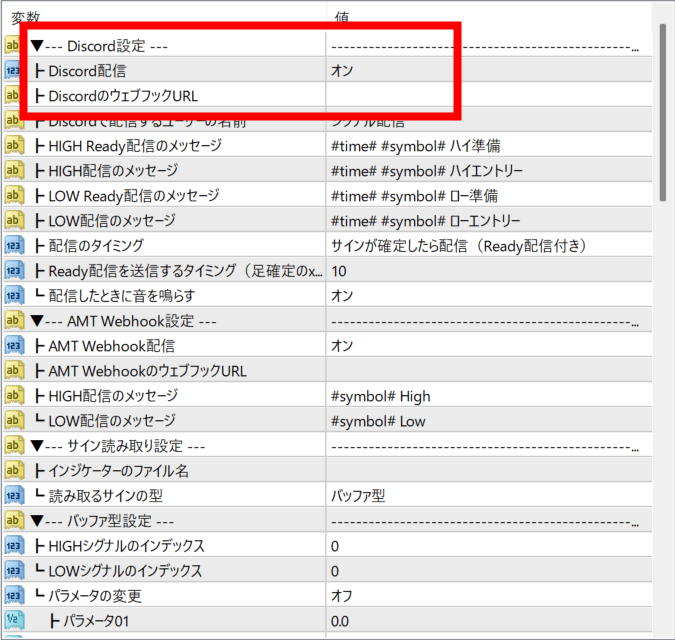The width and height of the screenshot is (675, 640).
Task: Edit the value #time# #symbol# ハイエントリー
Action: (x=427, y=171)
